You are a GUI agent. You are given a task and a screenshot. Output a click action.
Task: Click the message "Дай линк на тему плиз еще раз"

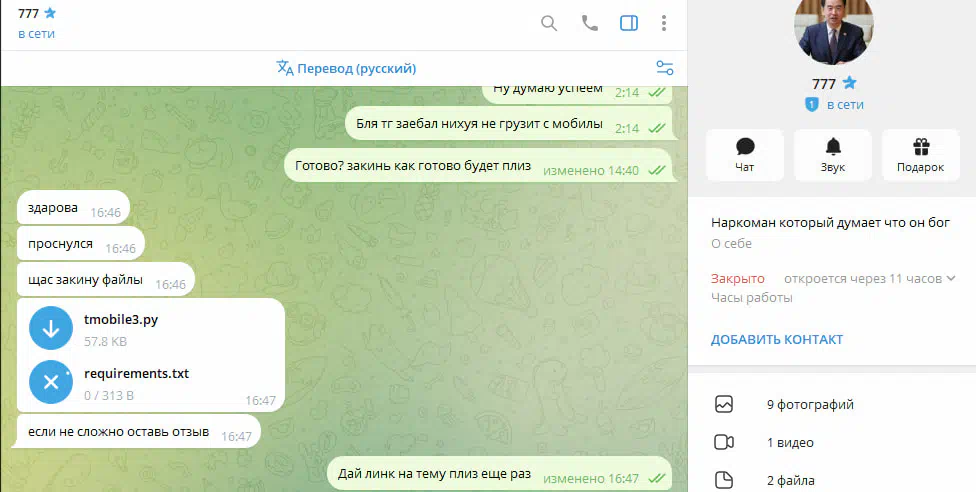[434, 474]
